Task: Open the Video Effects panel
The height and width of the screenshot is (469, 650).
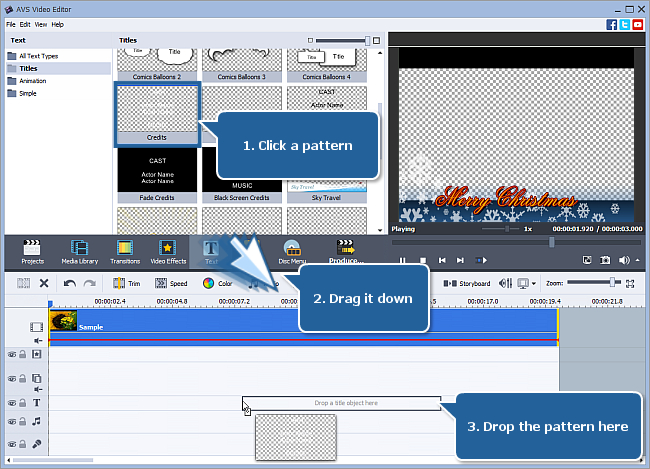Action: 168,252
